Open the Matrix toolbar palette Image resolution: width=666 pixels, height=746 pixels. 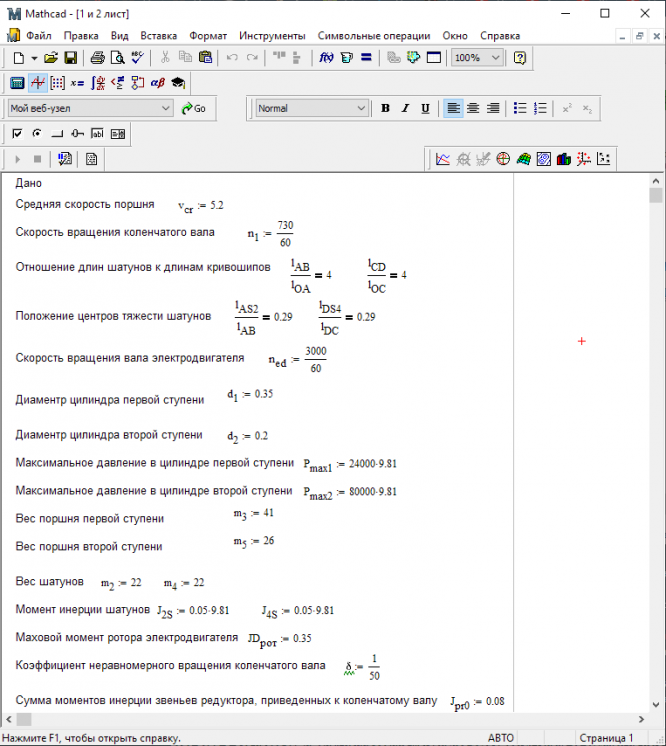58,83
